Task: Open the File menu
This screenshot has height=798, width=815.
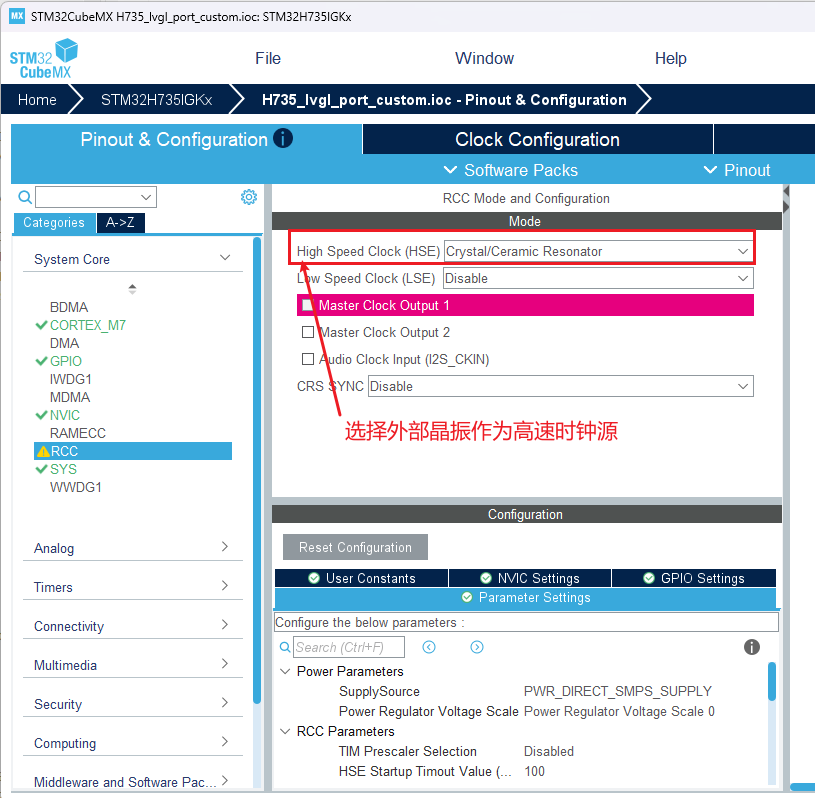Action: click(268, 58)
